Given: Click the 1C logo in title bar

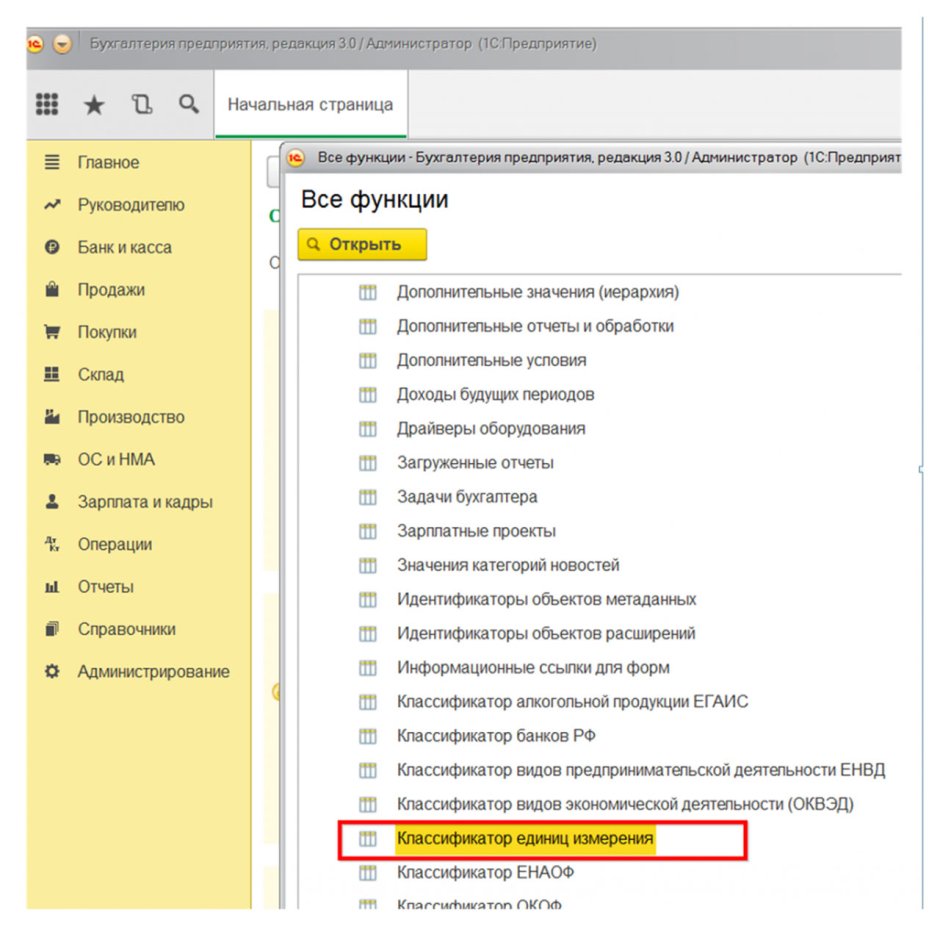Looking at the screenshot, I should (35, 44).
